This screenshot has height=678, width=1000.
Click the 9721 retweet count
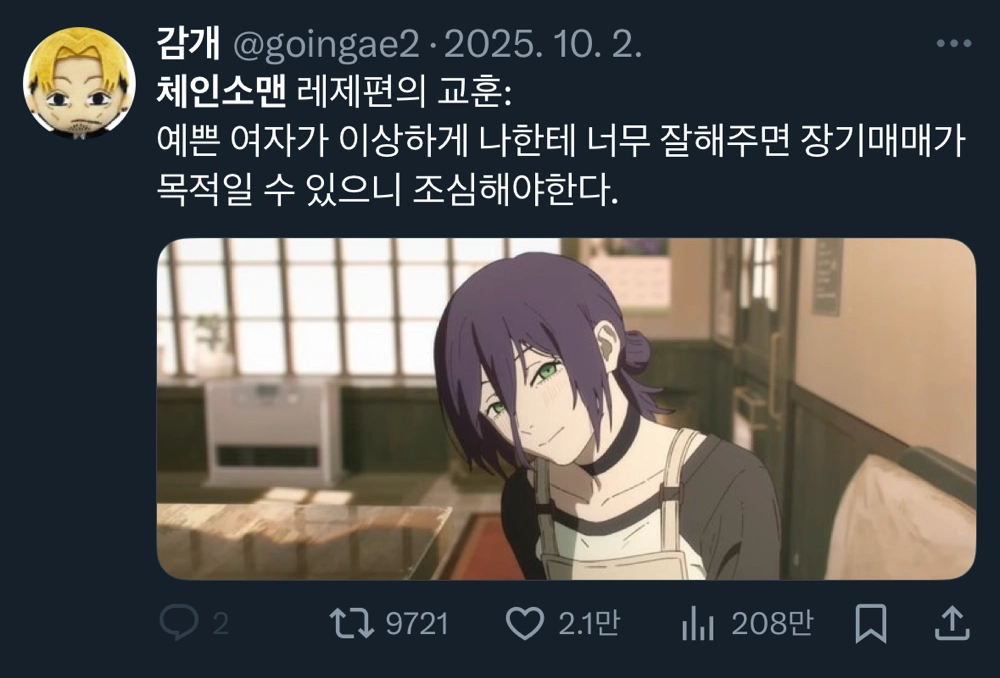[417, 623]
